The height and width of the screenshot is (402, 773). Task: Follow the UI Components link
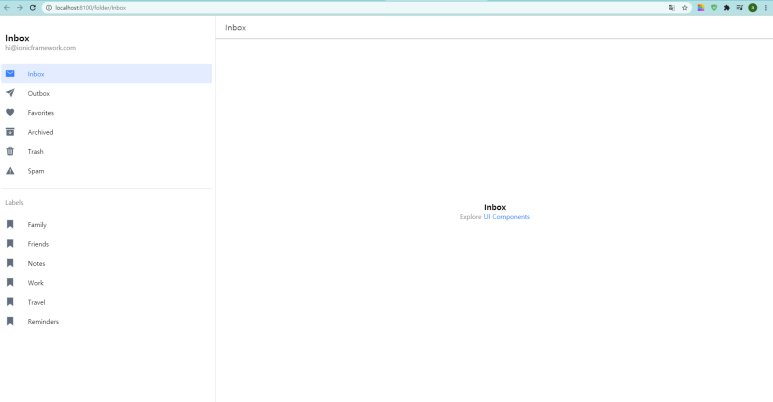tap(506, 217)
